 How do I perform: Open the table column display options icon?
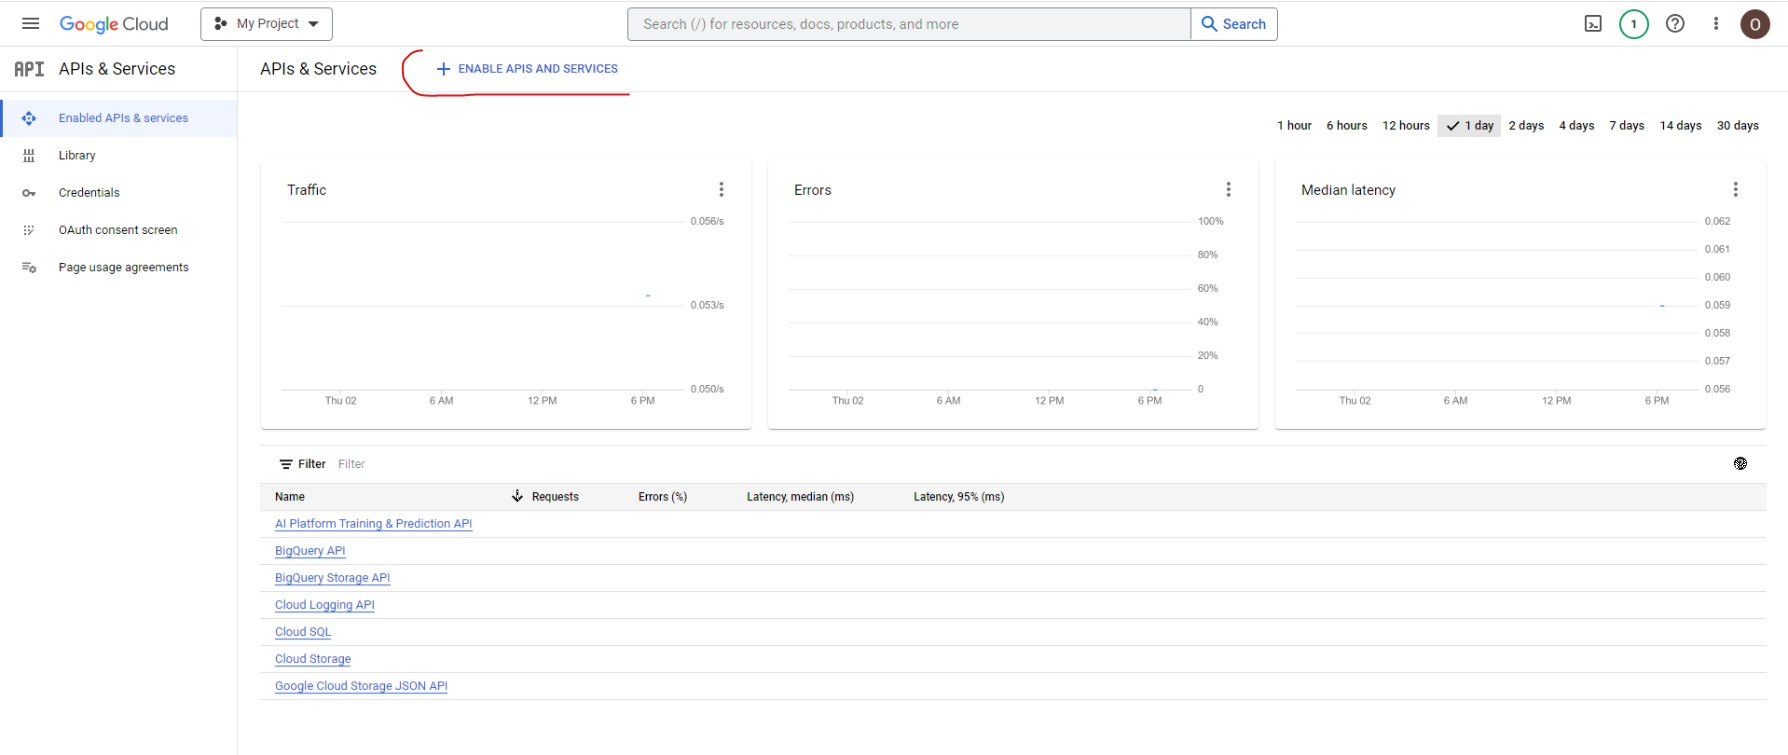click(1740, 463)
